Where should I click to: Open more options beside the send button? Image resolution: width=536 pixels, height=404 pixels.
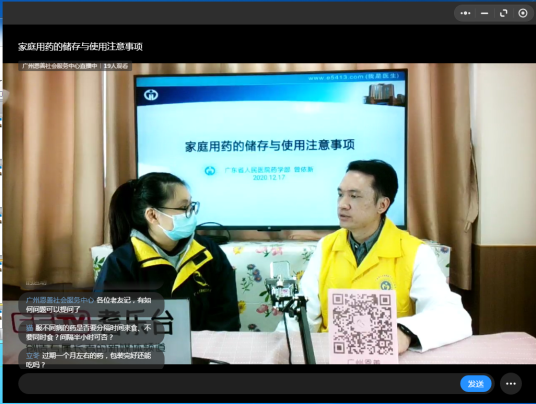511,384
